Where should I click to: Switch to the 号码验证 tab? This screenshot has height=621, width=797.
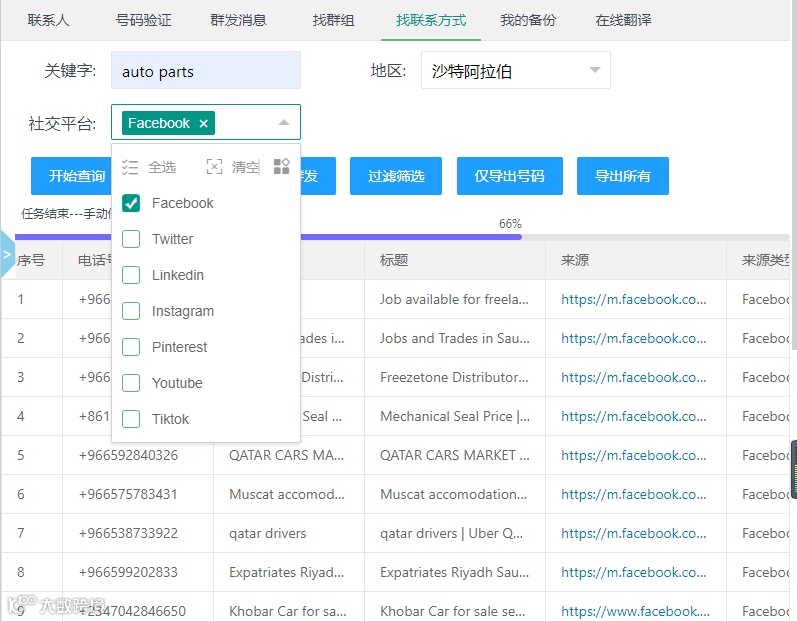[143, 20]
